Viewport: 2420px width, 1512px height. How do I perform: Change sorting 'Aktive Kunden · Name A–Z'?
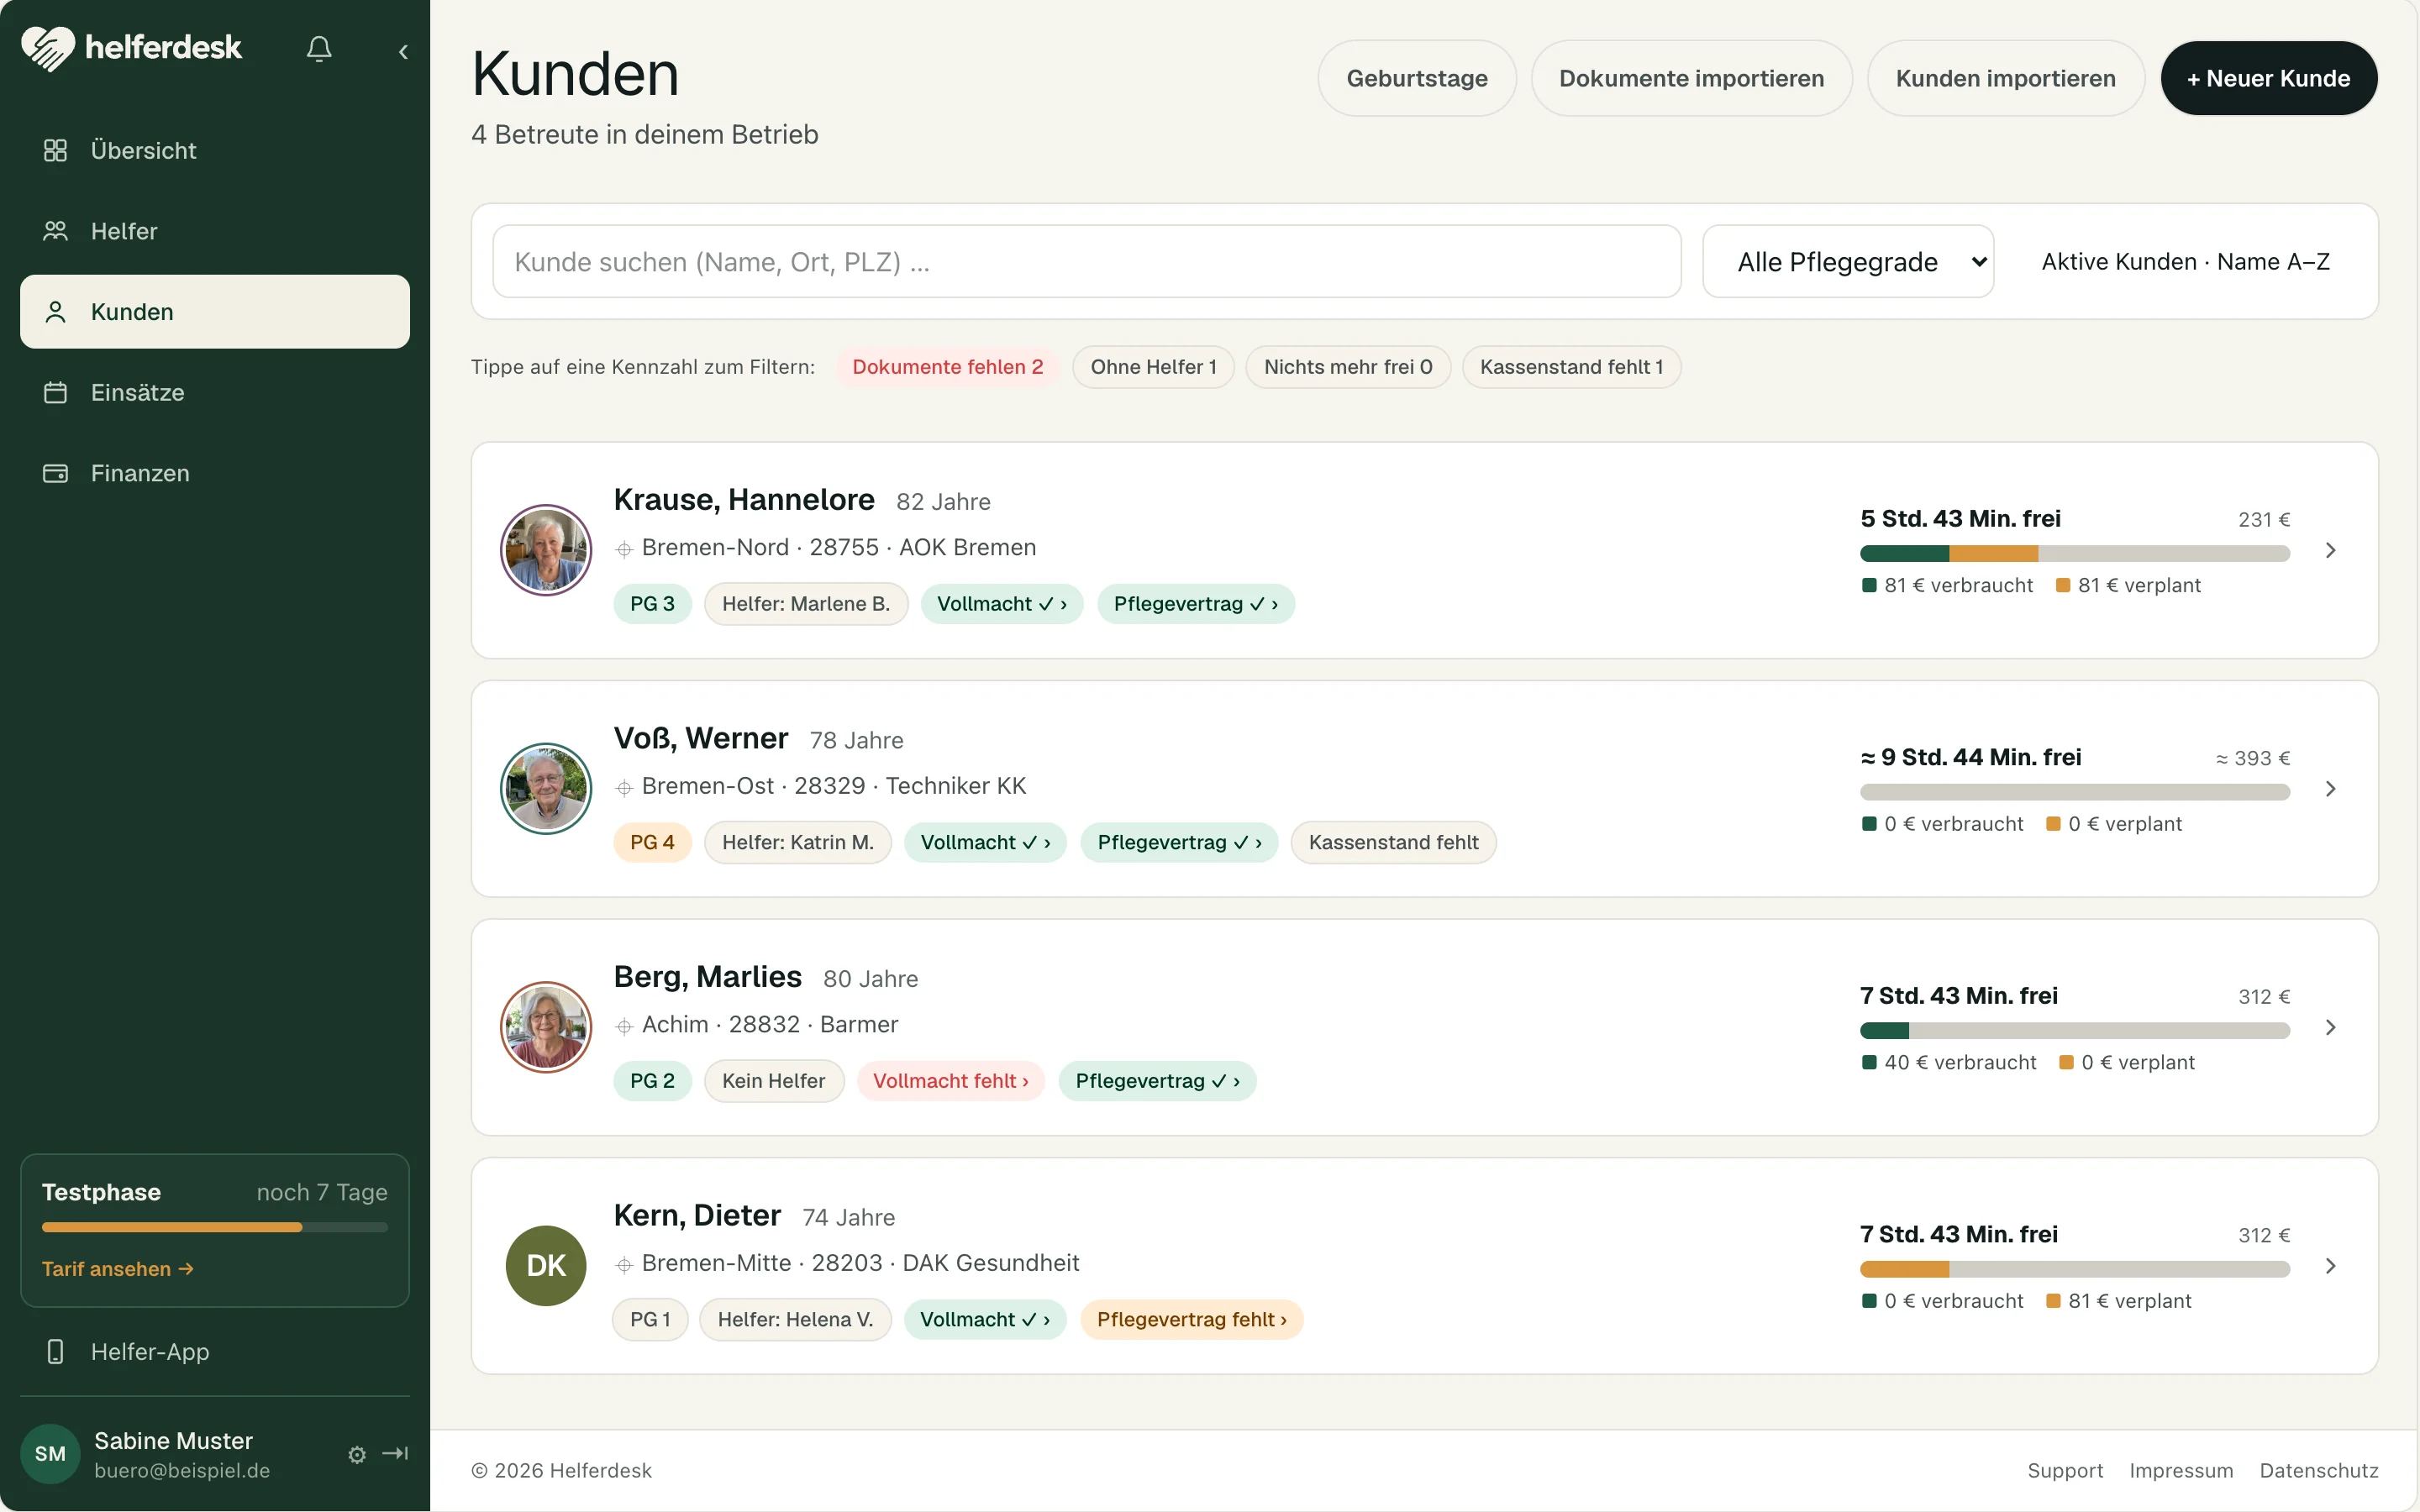pyautogui.click(x=2185, y=262)
